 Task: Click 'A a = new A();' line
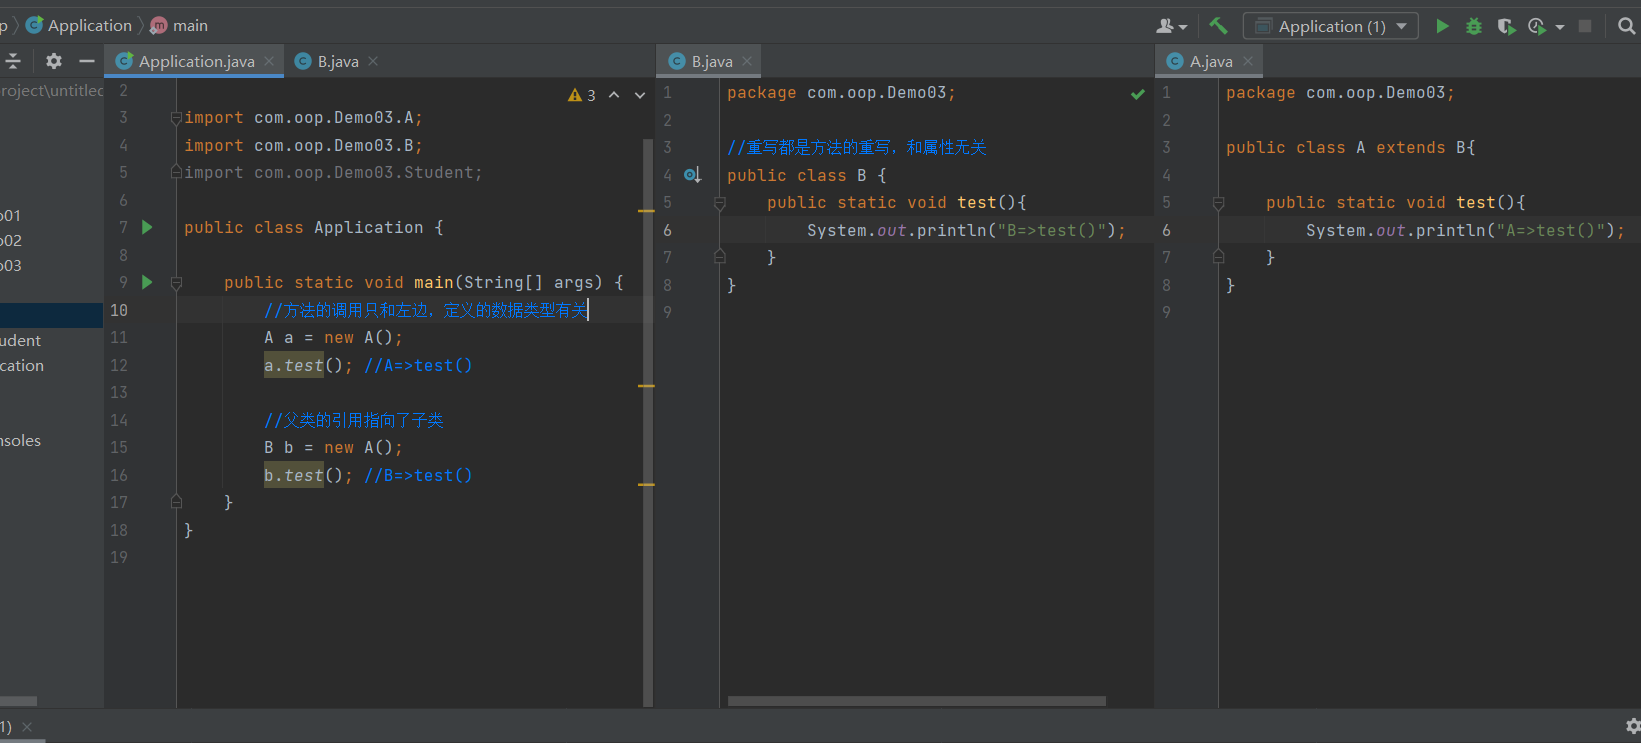(333, 337)
